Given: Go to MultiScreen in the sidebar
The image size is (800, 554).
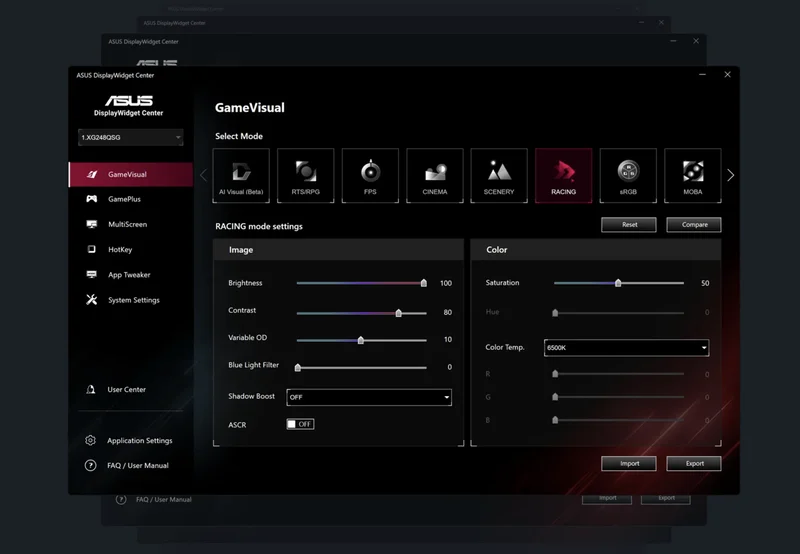Looking at the screenshot, I should point(127,224).
